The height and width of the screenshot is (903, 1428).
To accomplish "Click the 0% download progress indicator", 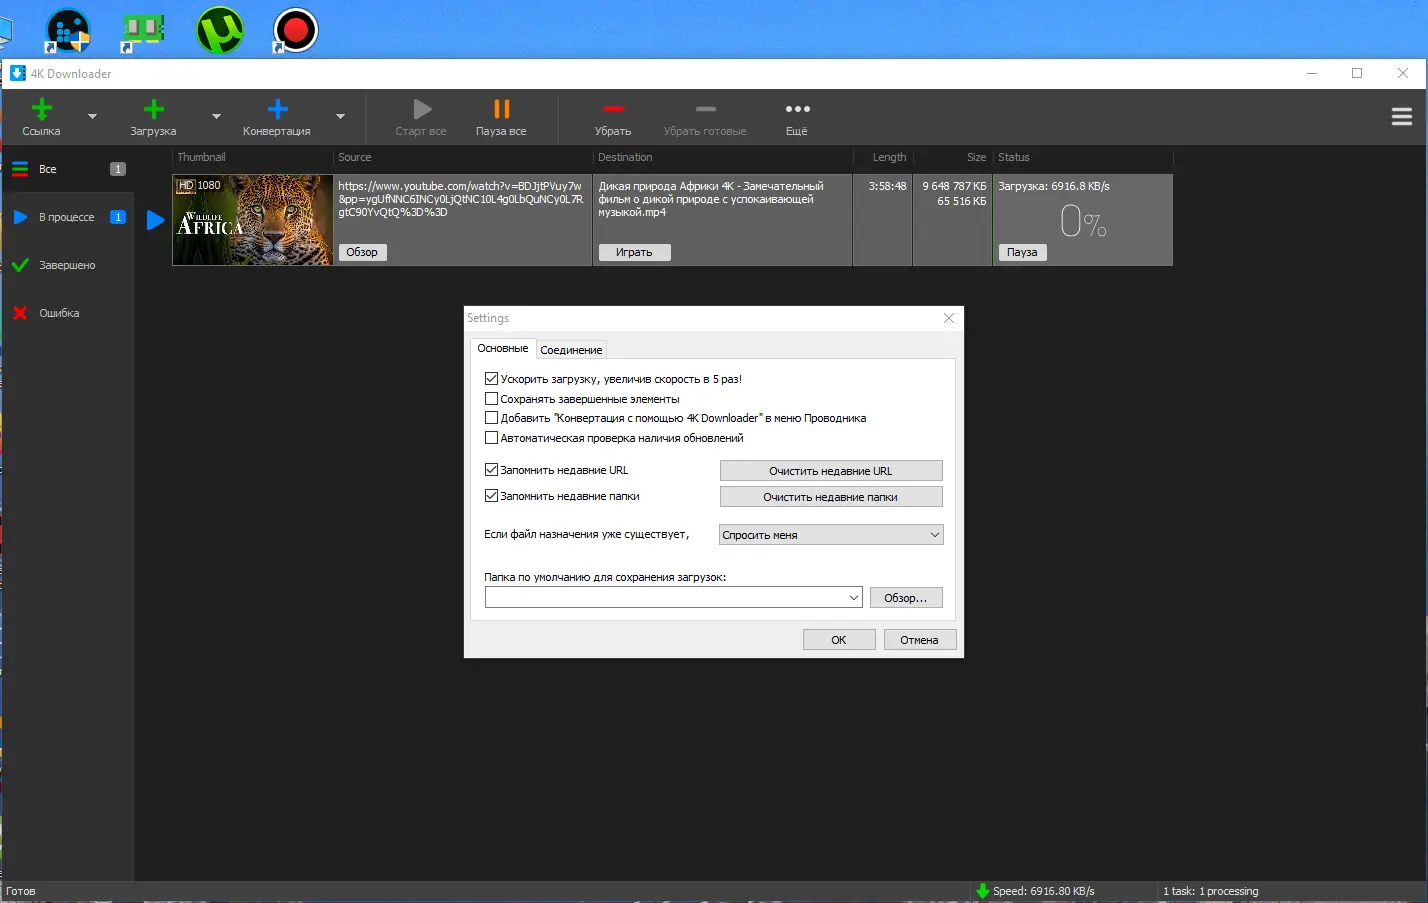I will (1083, 220).
